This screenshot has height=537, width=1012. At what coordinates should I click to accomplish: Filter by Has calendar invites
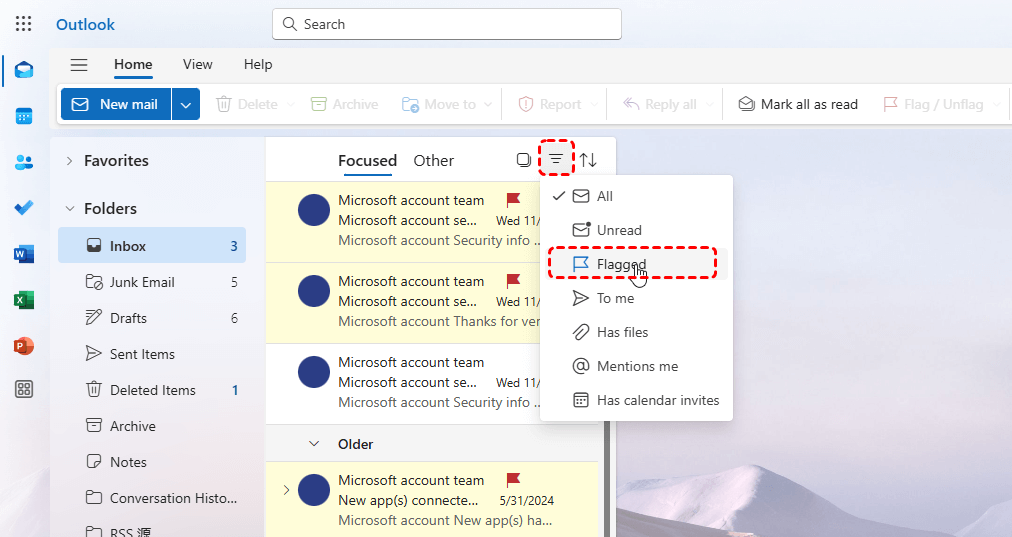pos(636,400)
